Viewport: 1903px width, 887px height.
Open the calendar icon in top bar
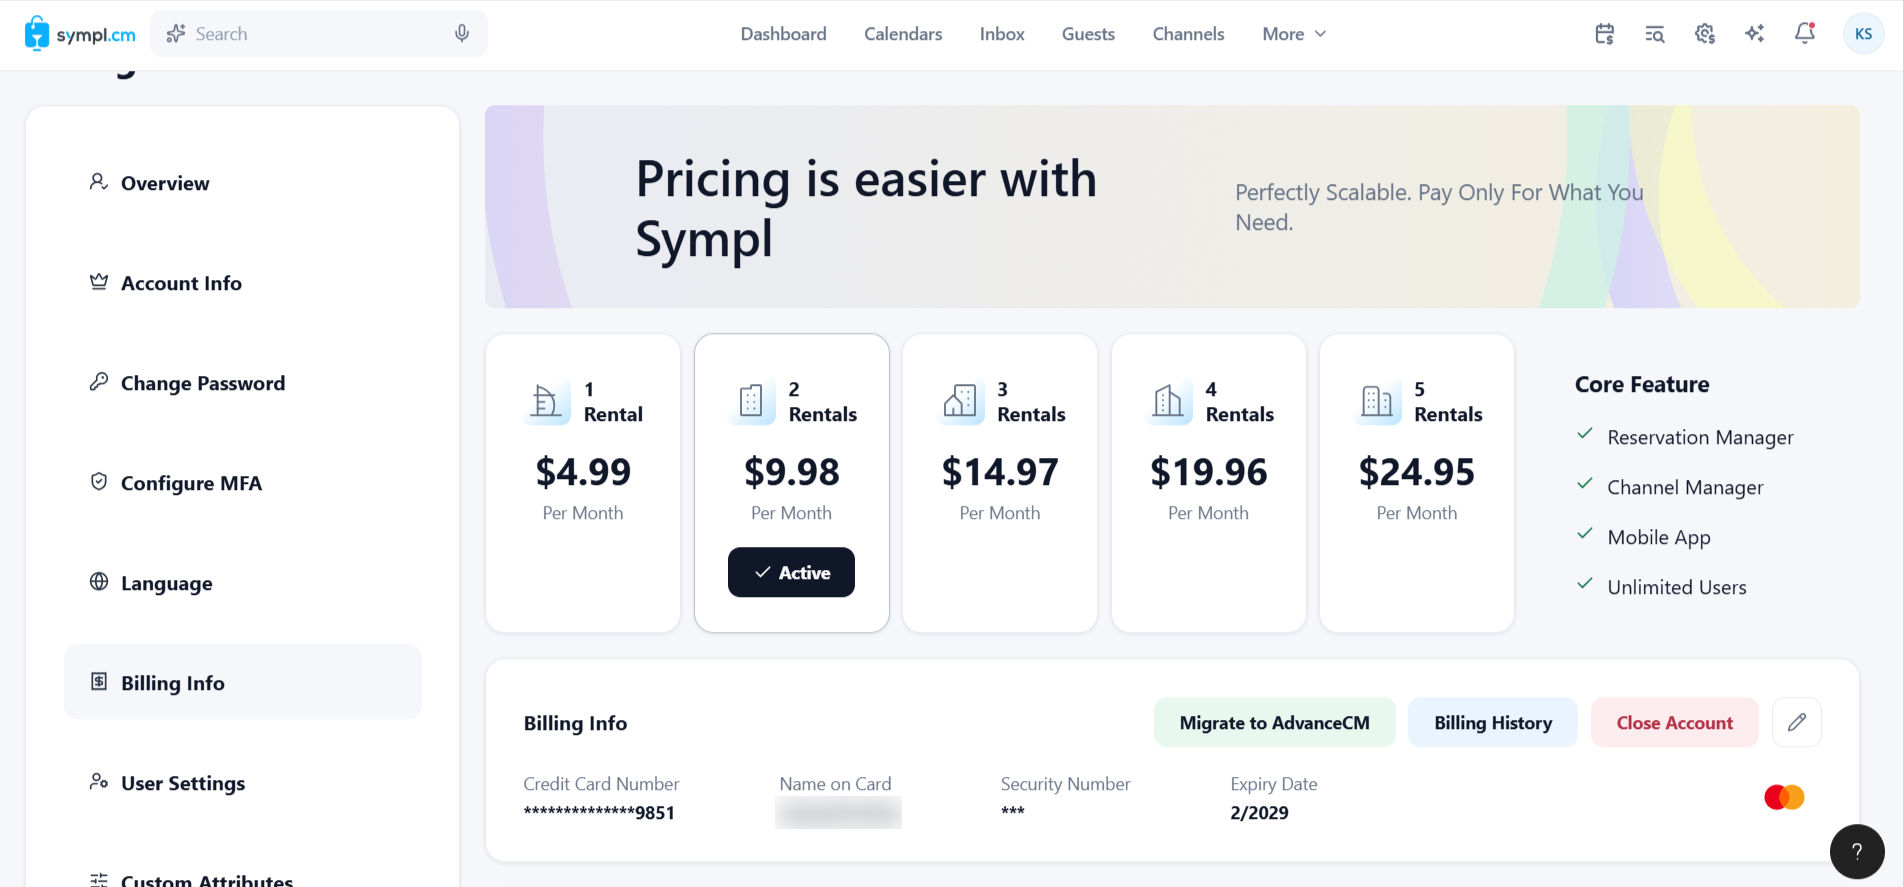tap(1605, 34)
